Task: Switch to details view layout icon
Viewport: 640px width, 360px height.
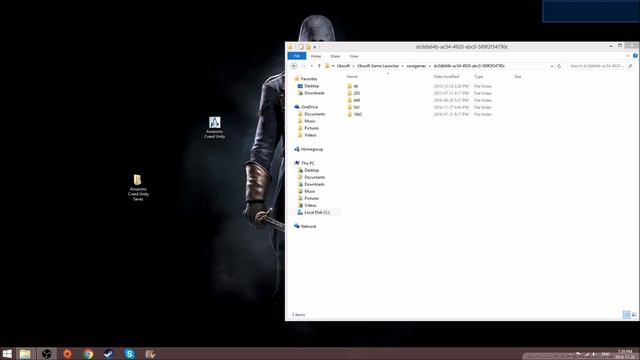Action: 627,314
